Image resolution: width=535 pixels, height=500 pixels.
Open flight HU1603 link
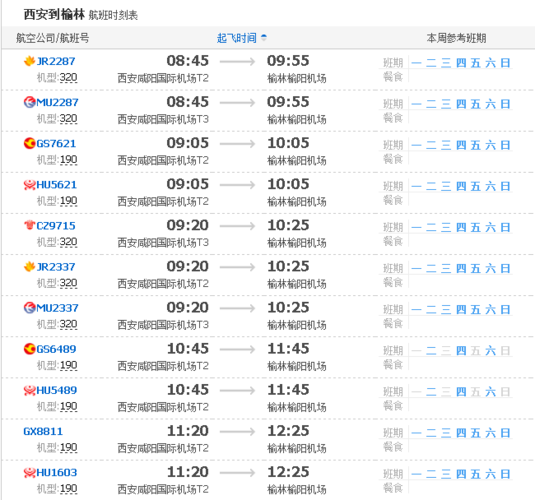56,472
